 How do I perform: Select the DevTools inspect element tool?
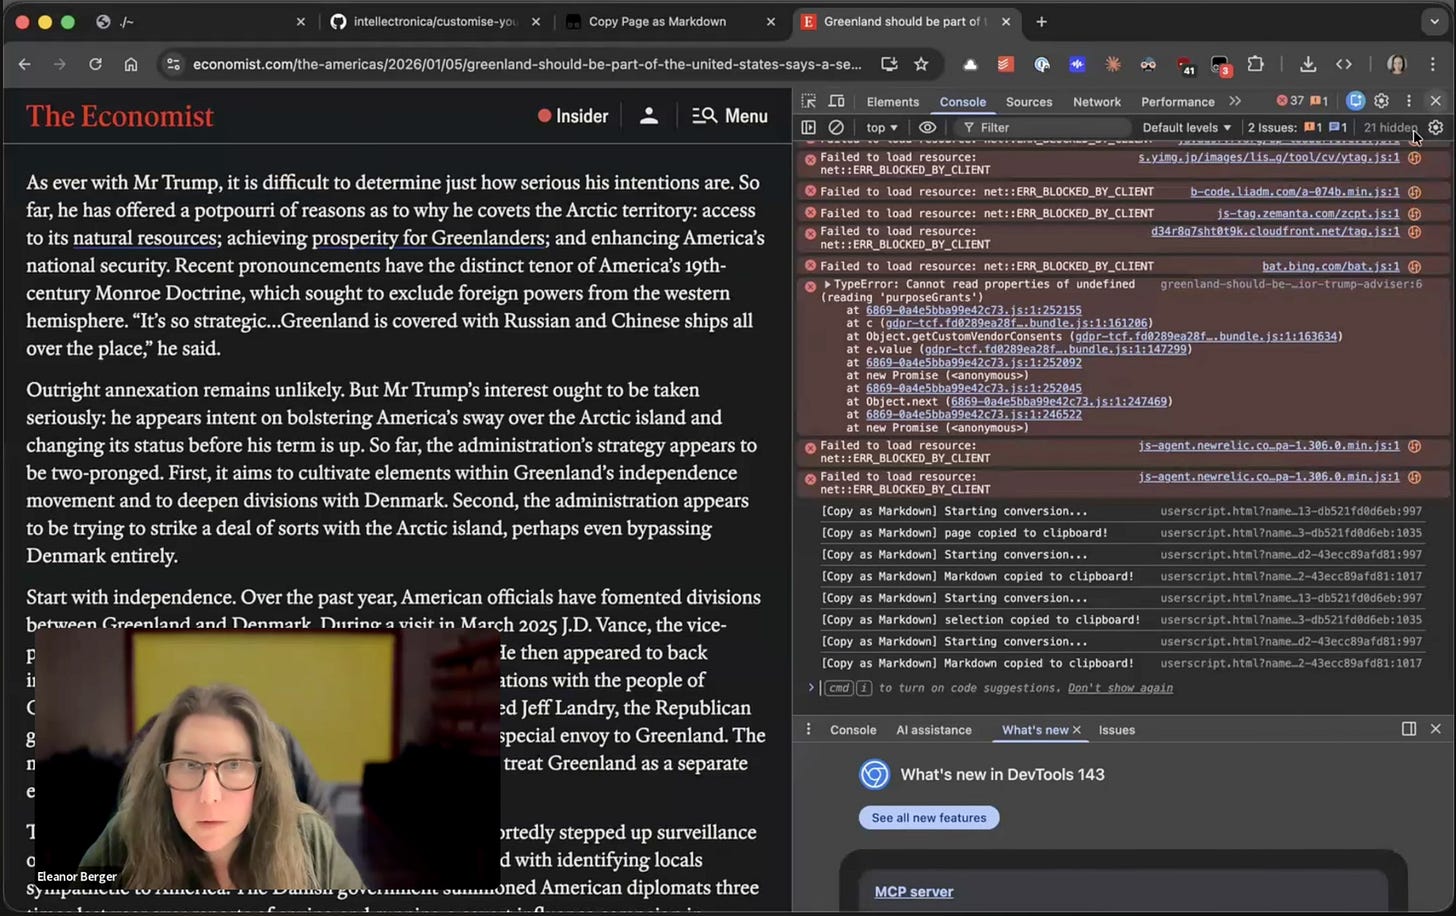[809, 101]
